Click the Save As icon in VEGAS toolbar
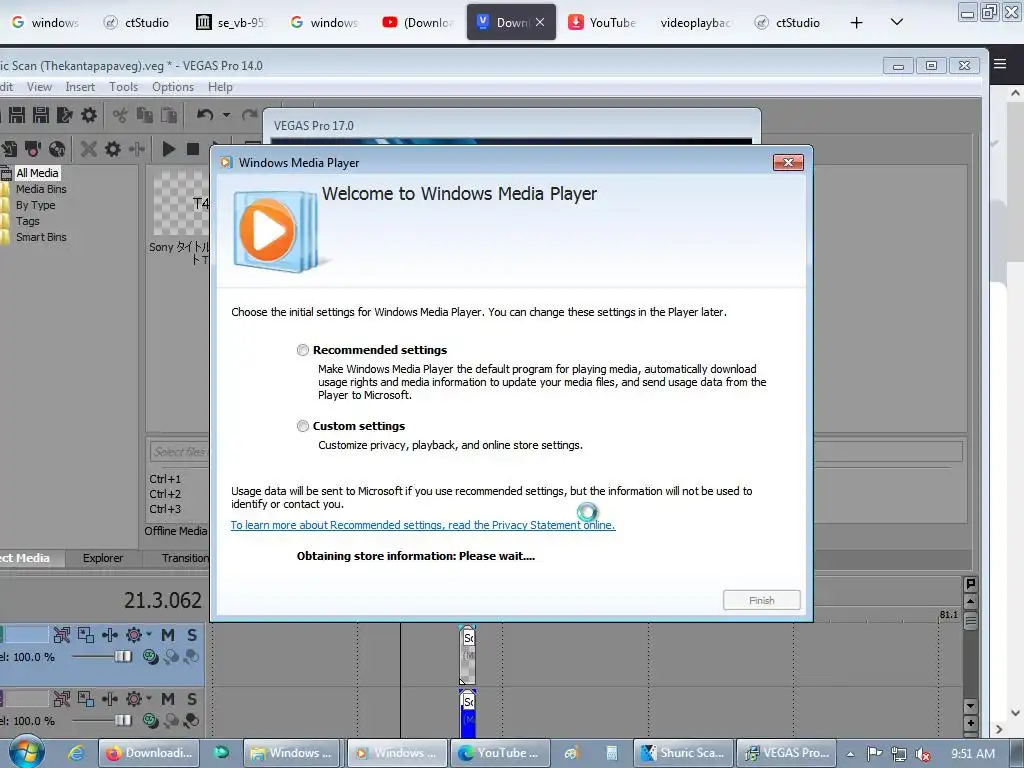Image resolution: width=1024 pixels, height=768 pixels. [40, 116]
